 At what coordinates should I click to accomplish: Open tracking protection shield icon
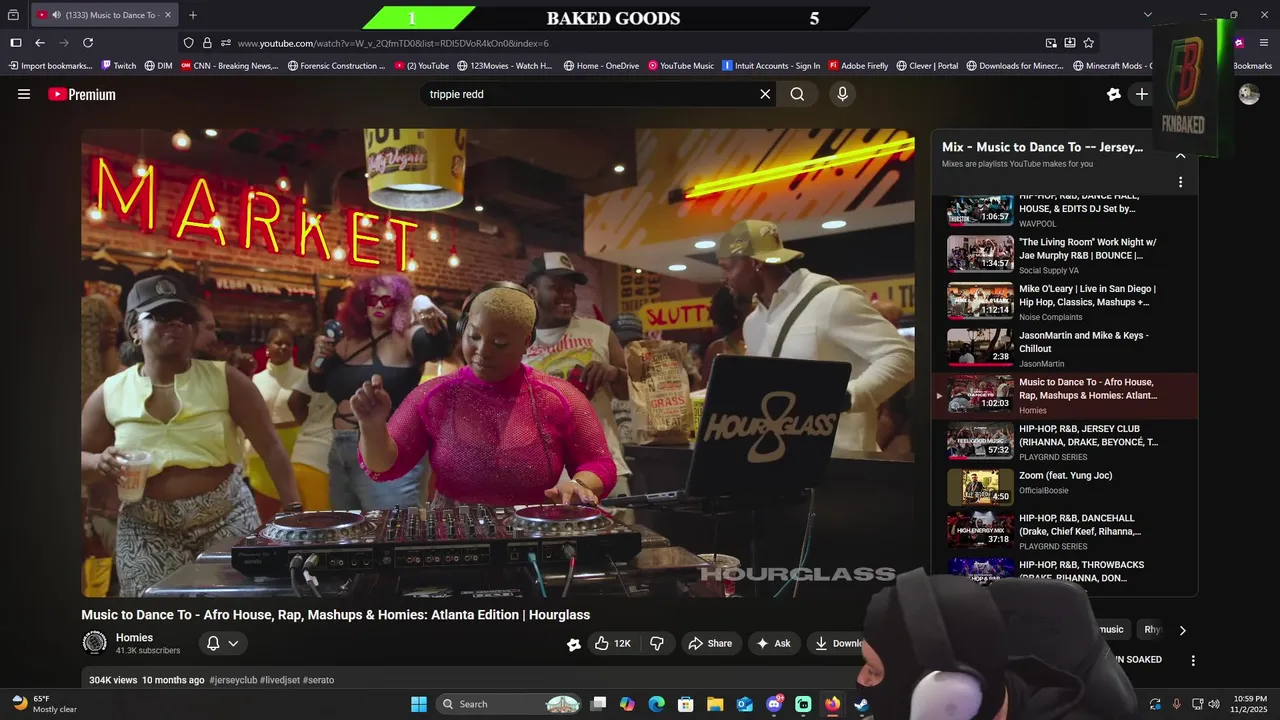[x=188, y=43]
